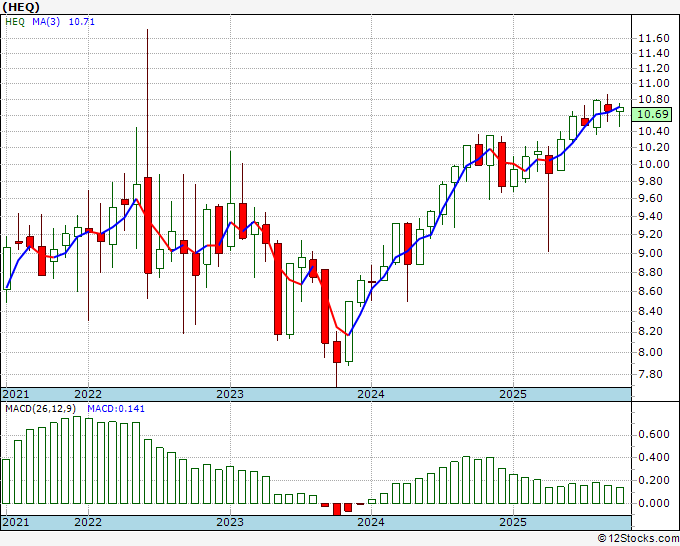680x546 pixels.
Task: Click 2025 on the price chart time axis
Action: point(513,394)
